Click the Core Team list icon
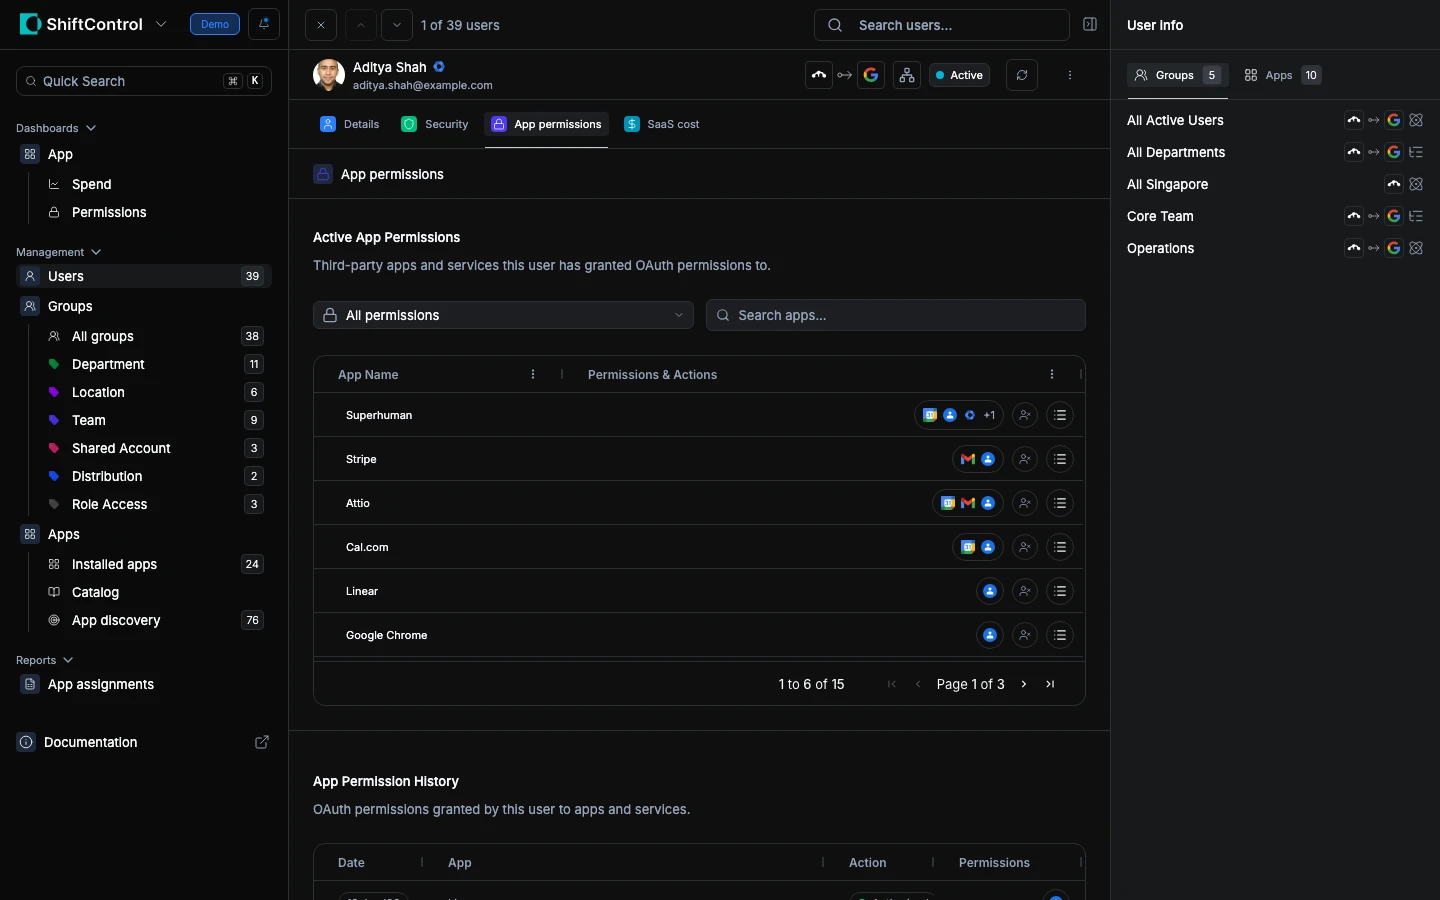The width and height of the screenshot is (1440, 900). tap(1416, 216)
